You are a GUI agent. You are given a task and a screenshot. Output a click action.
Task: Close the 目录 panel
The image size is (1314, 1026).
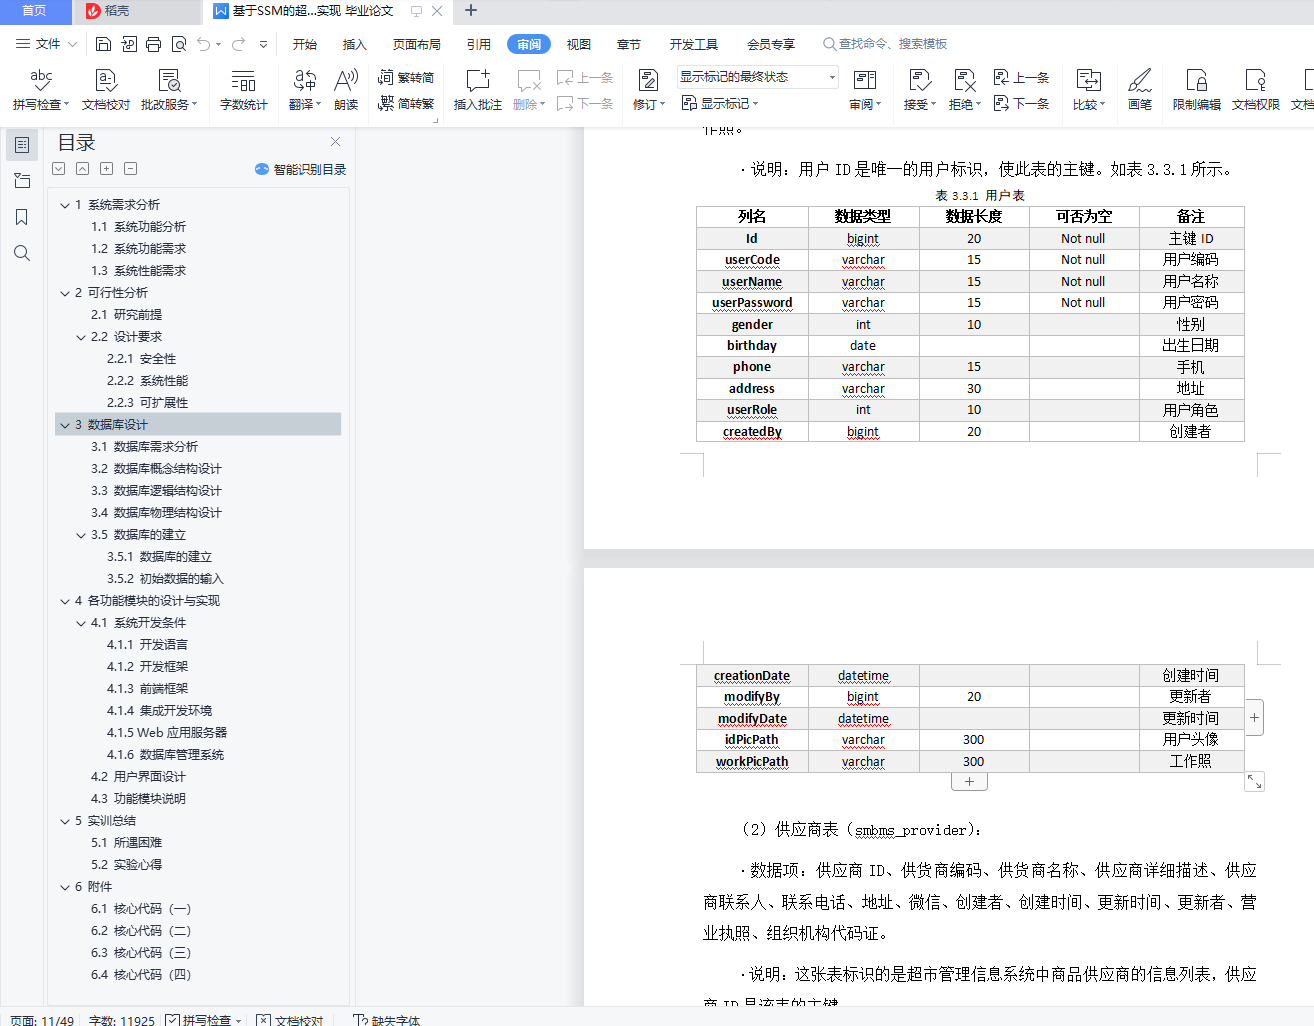336,142
